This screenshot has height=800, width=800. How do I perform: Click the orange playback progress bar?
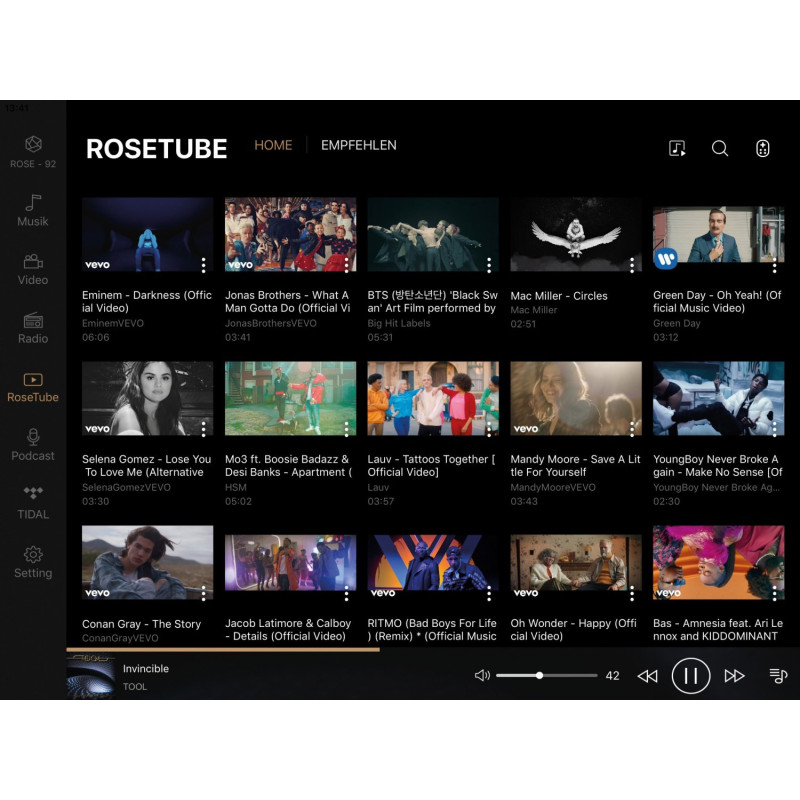[223, 649]
